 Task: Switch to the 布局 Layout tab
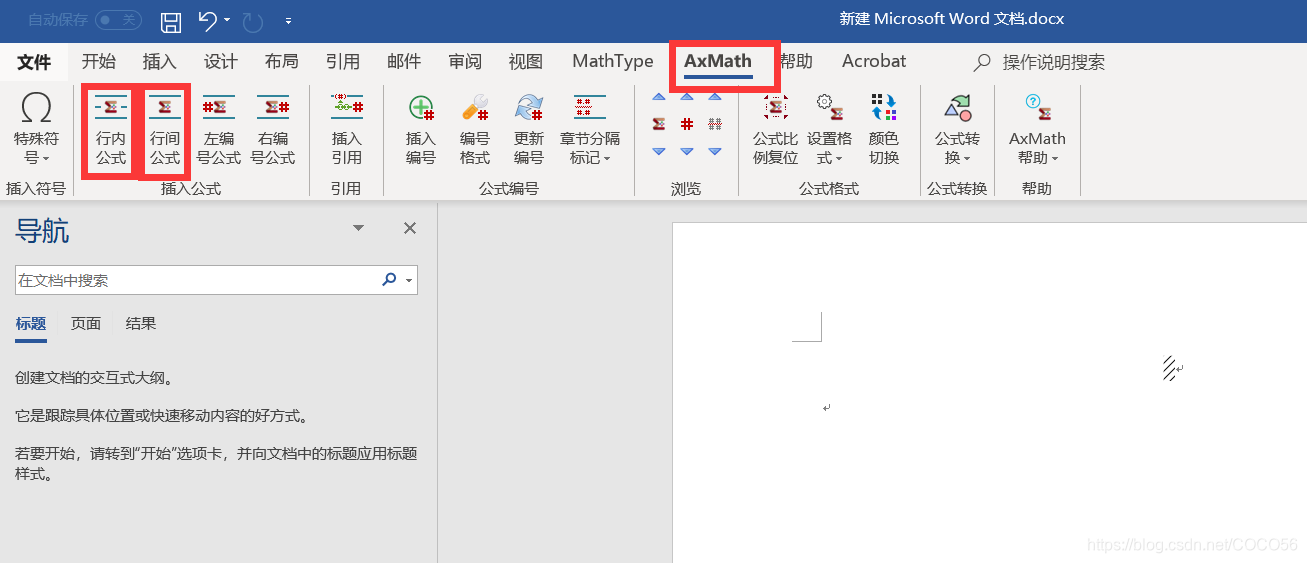[282, 62]
